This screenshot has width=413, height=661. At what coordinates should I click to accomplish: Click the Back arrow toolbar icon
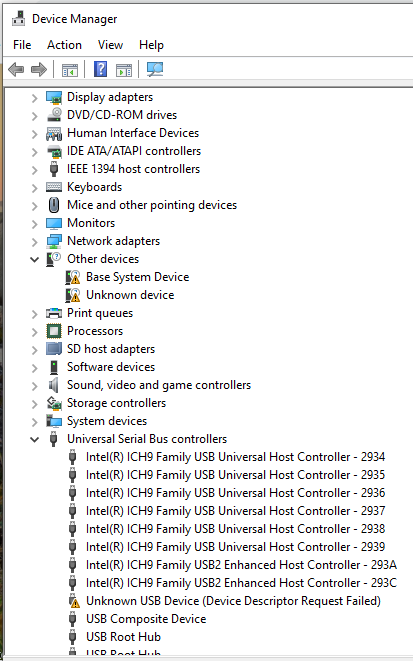(16, 70)
